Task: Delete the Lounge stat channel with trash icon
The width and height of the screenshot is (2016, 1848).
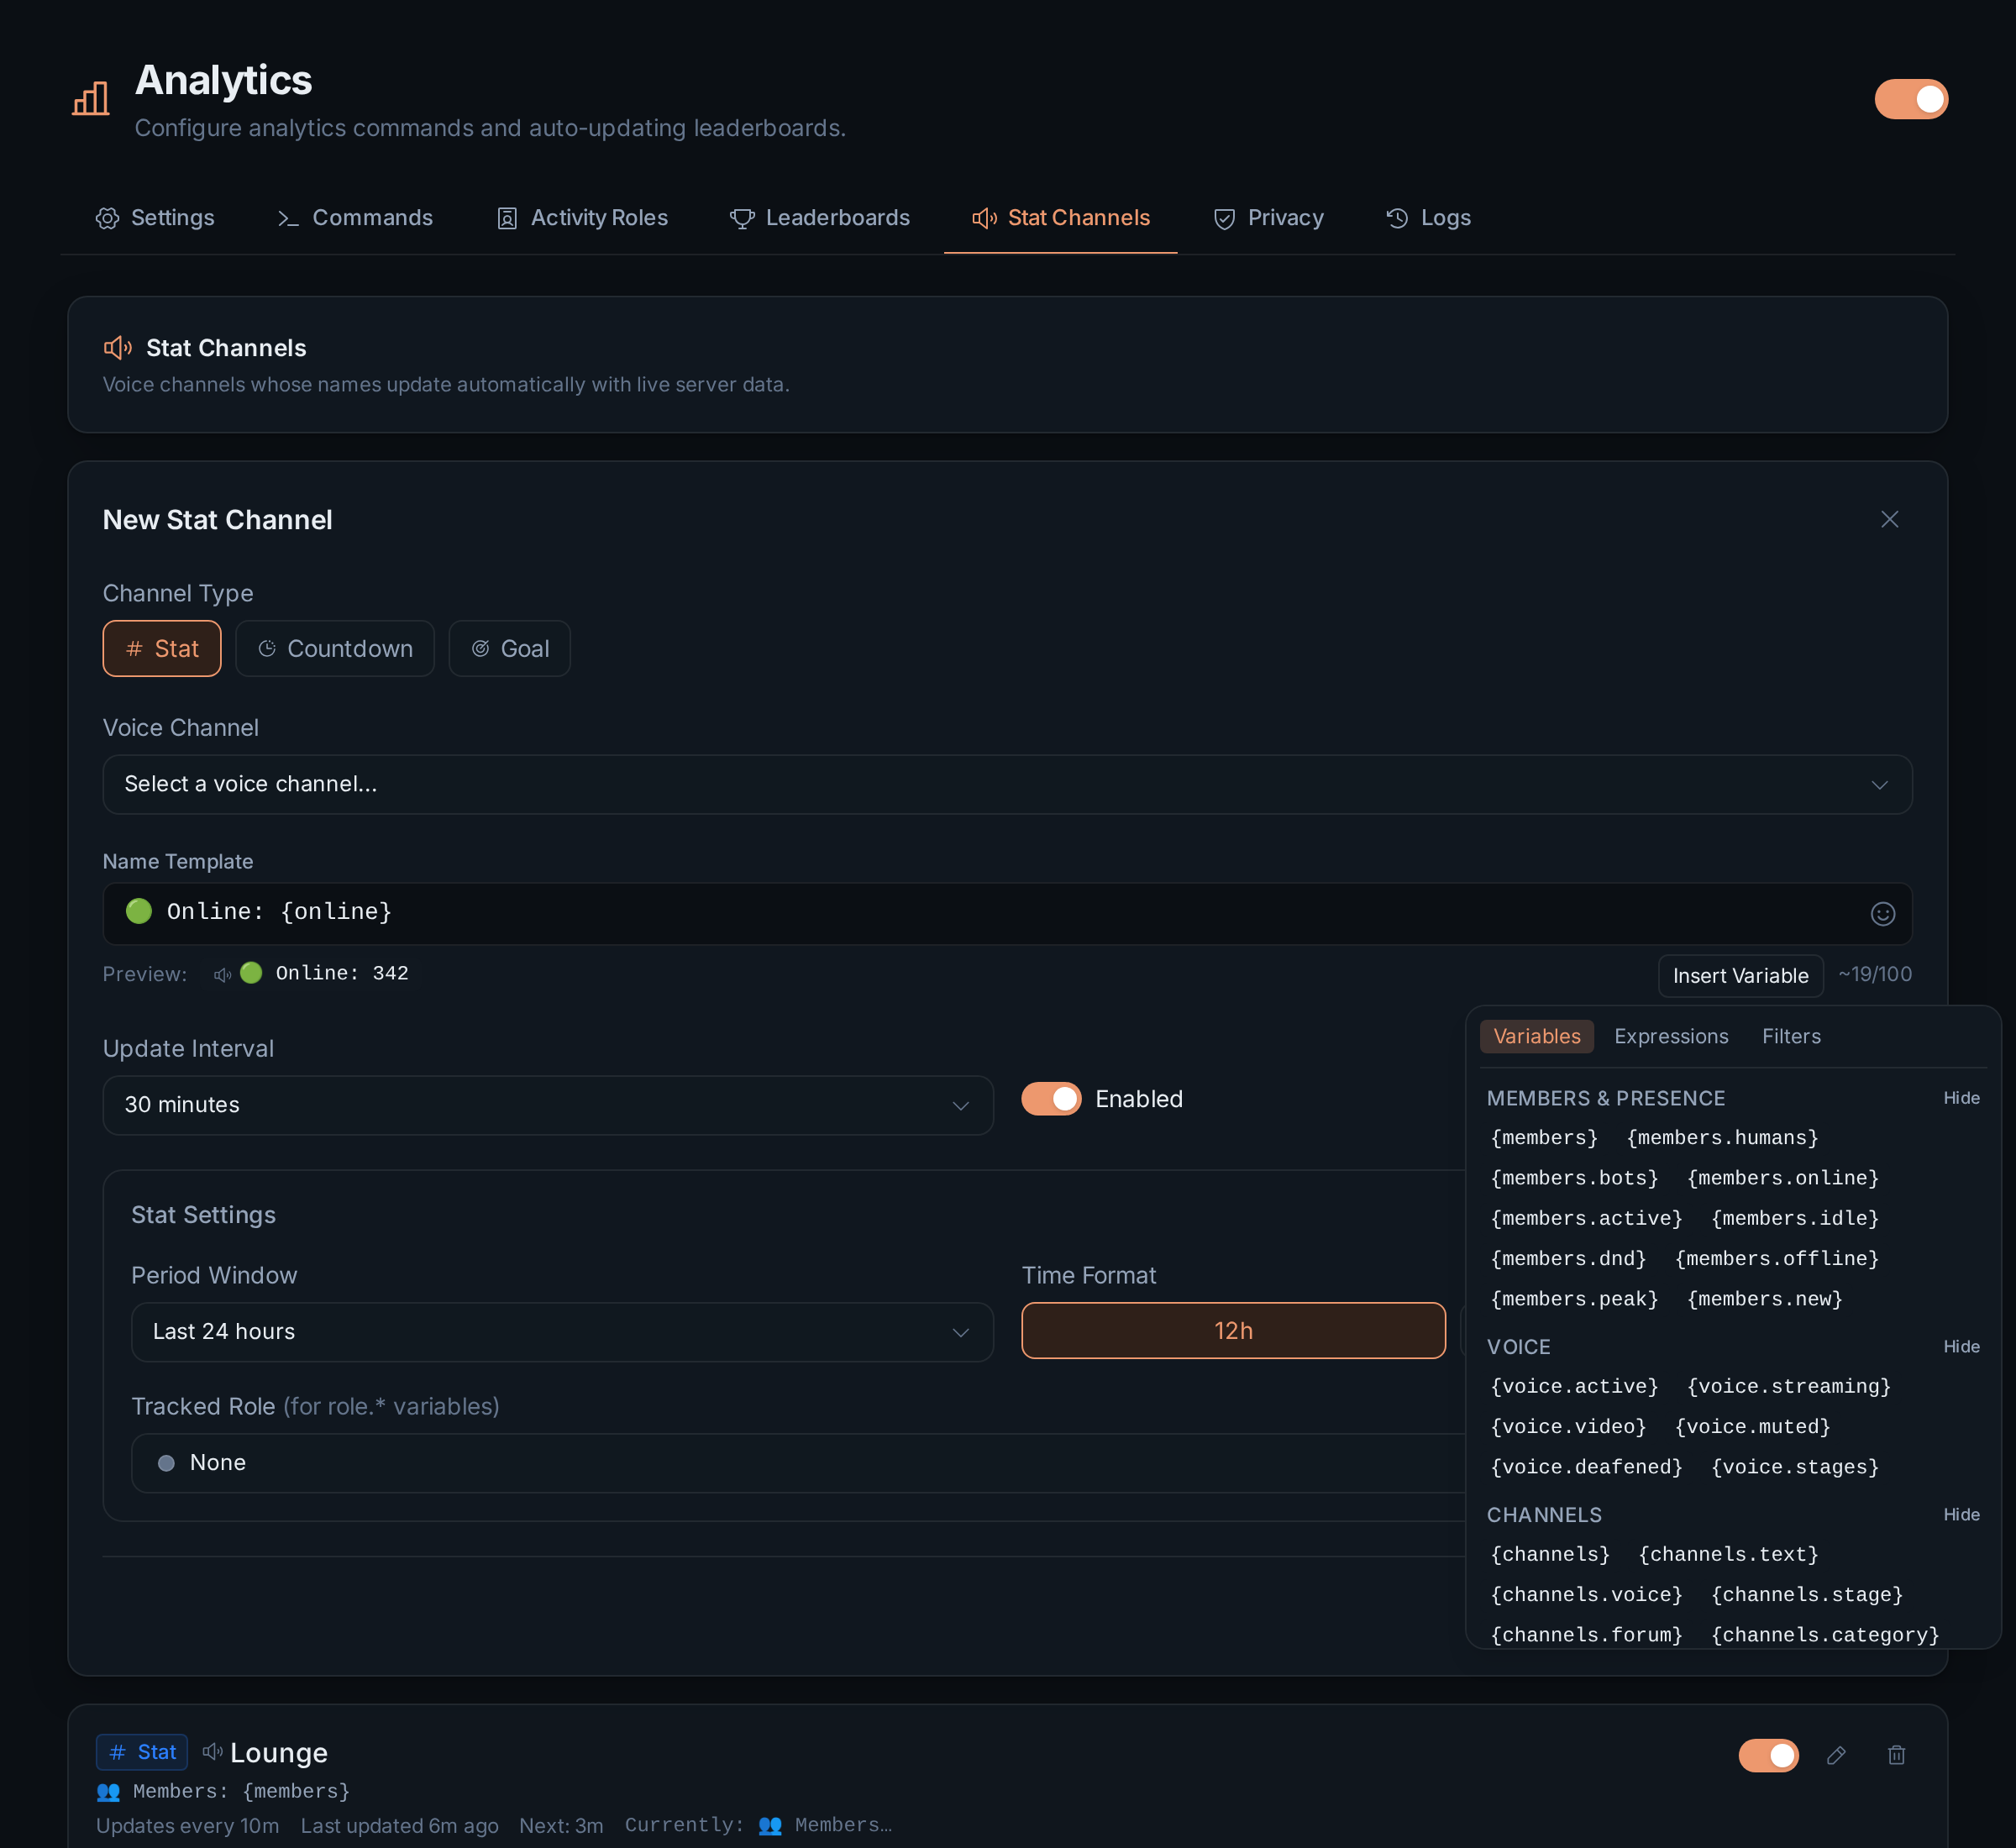Action: point(1896,1755)
